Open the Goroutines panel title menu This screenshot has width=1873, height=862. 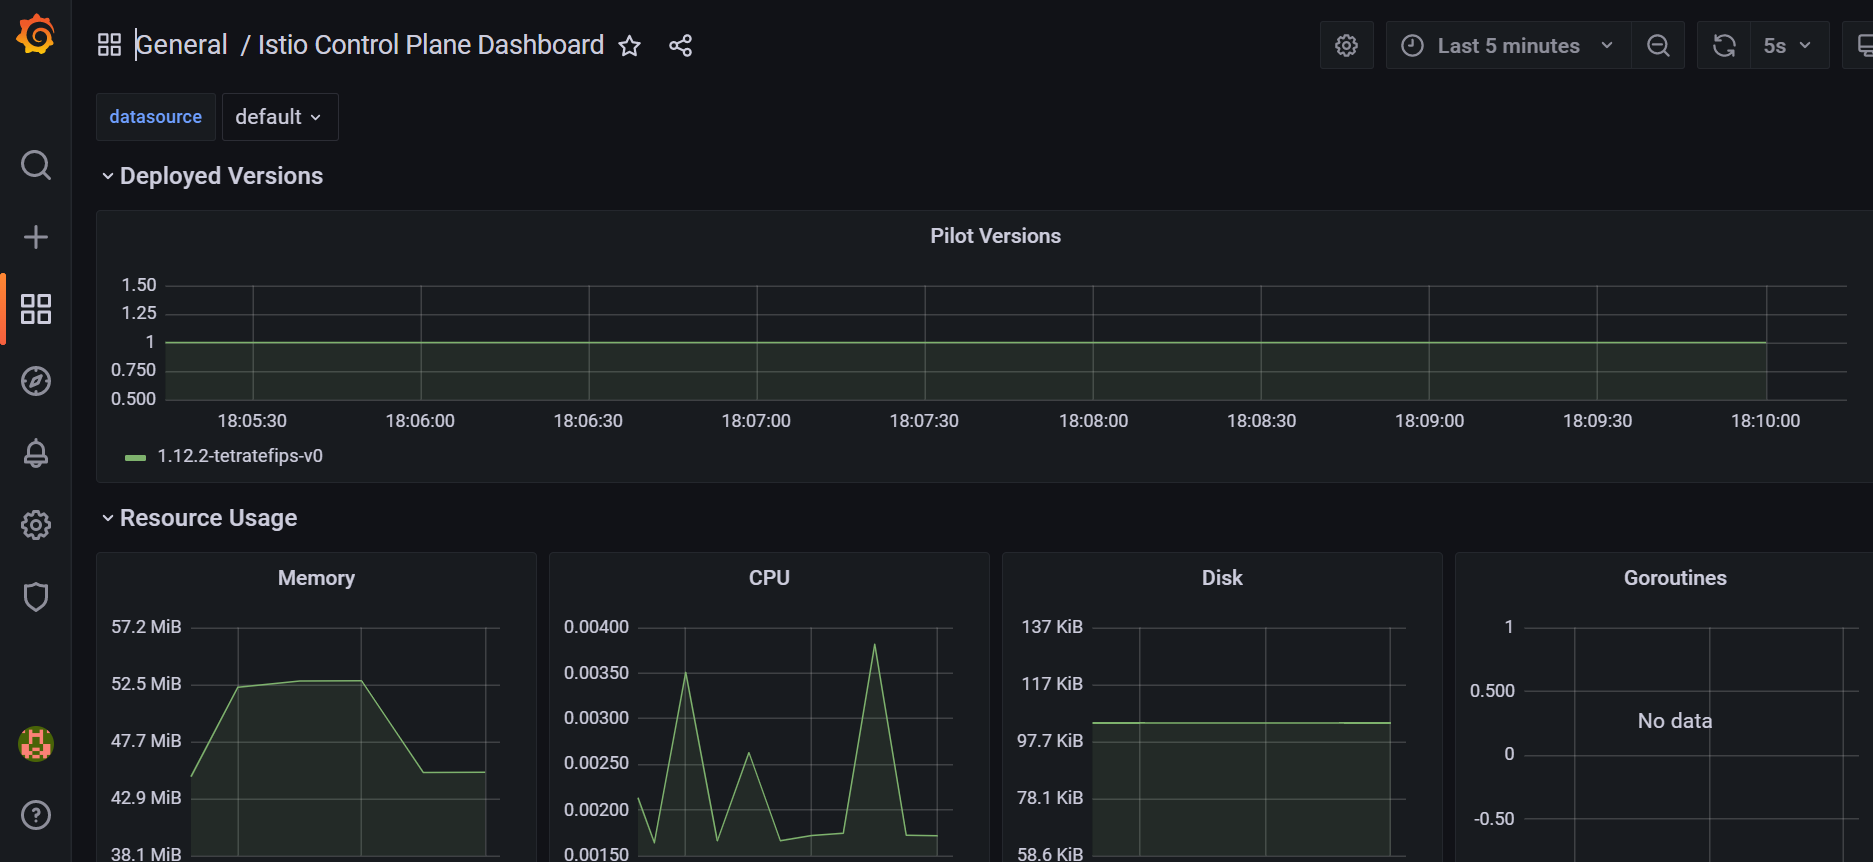pos(1675,578)
